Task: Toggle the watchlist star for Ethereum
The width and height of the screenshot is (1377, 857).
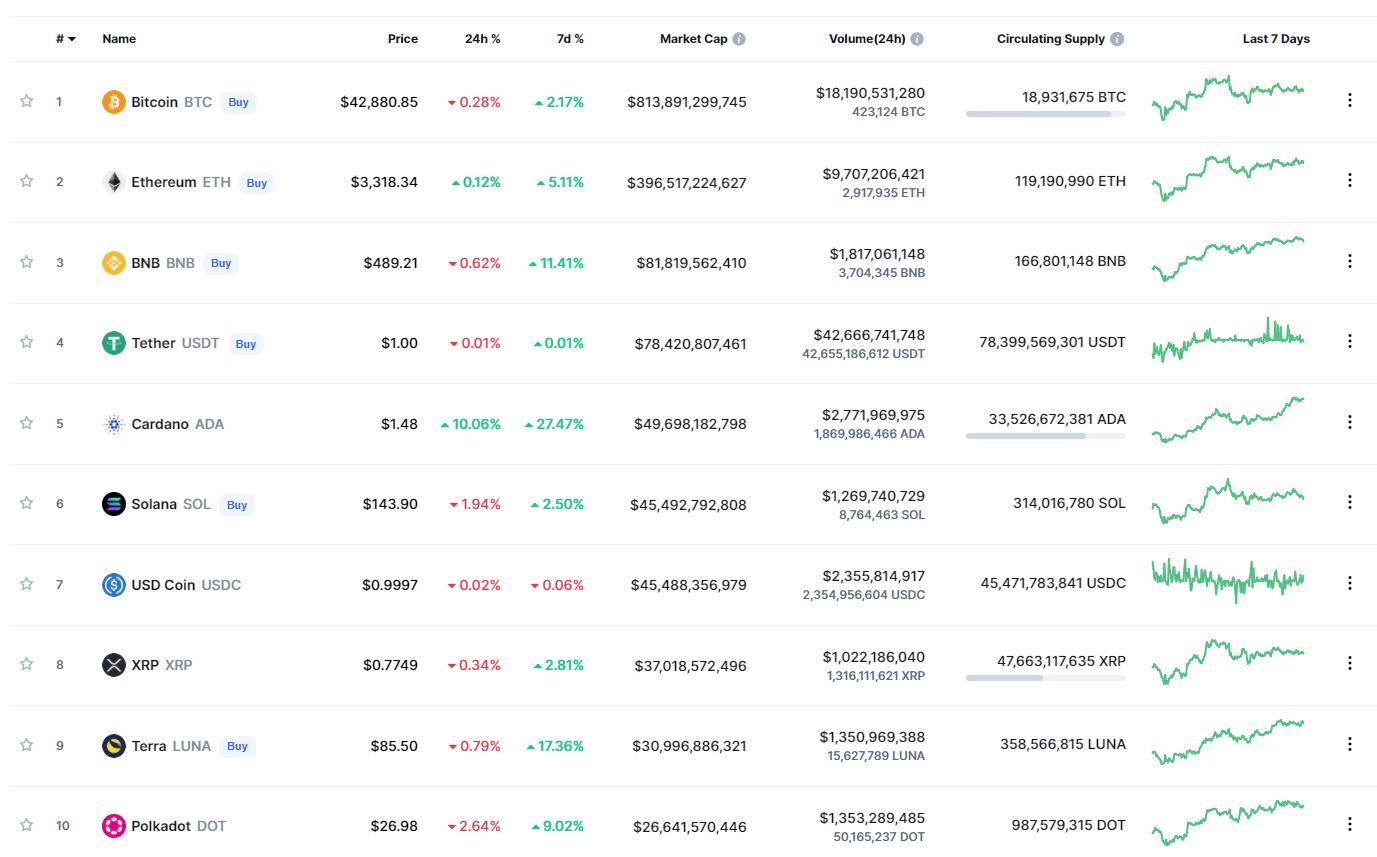Action: [27, 181]
